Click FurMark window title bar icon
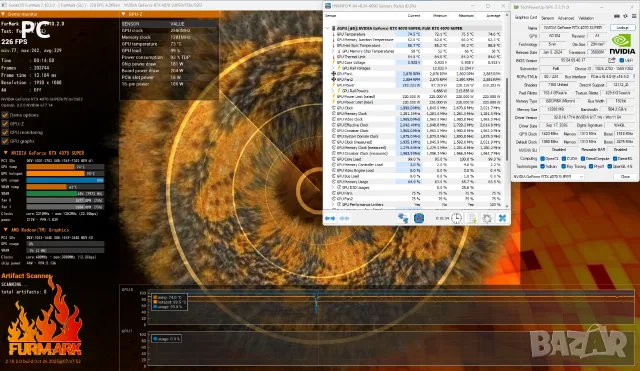640x371 pixels. click(x=3, y=5)
